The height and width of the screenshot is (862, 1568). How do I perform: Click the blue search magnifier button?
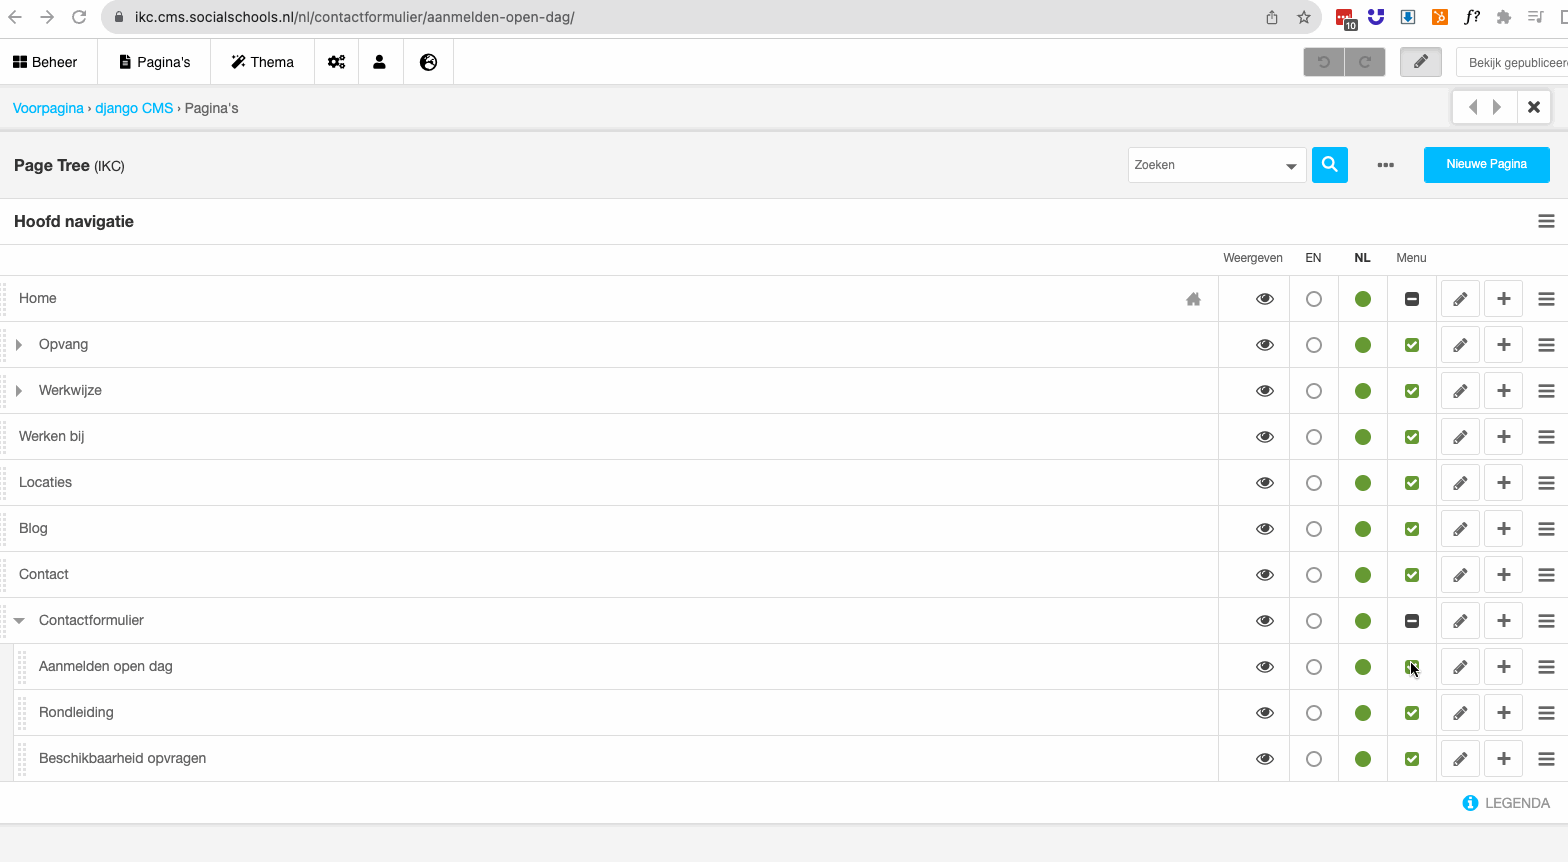click(1329, 165)
